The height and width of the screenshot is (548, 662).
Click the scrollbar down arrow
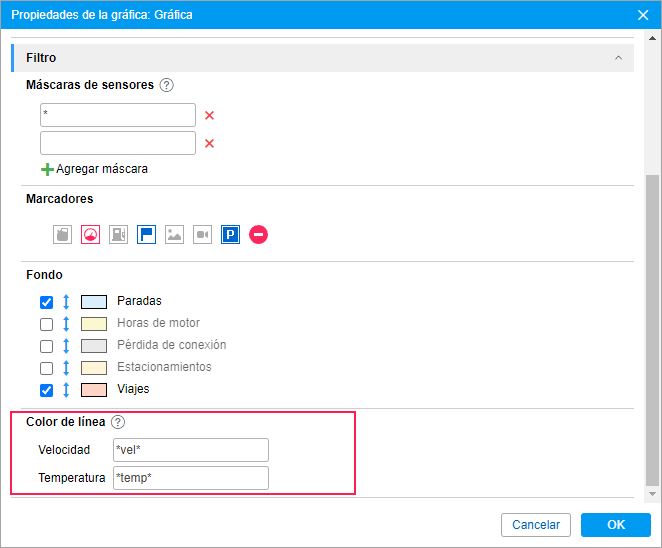pos(652,494)
